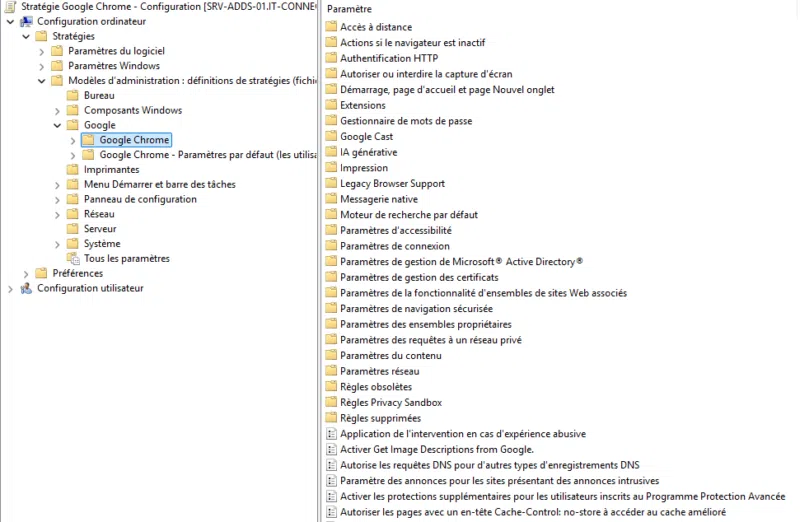Open Moteur de recherche par défaut folder

coord(409,215)
